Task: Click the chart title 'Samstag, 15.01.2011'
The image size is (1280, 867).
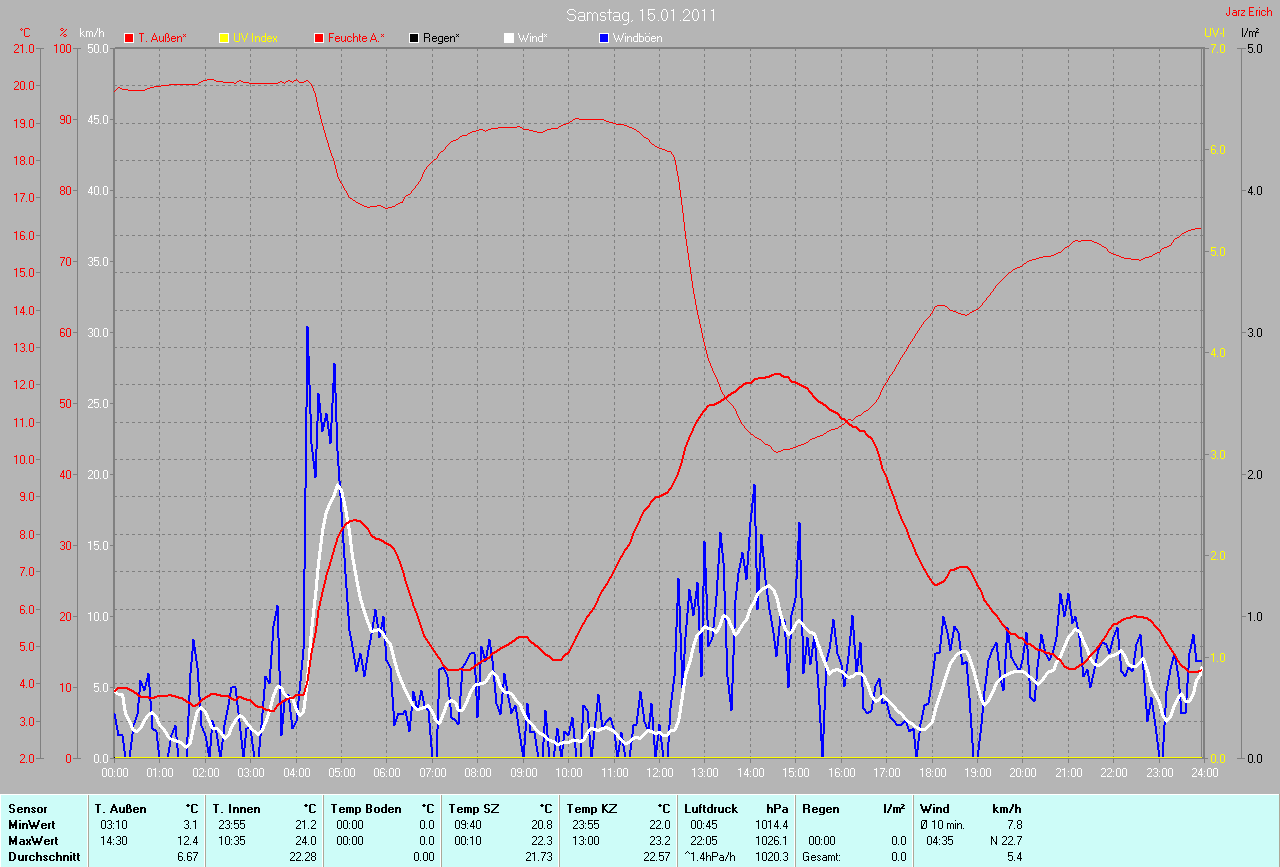Action: pos(641,15)
